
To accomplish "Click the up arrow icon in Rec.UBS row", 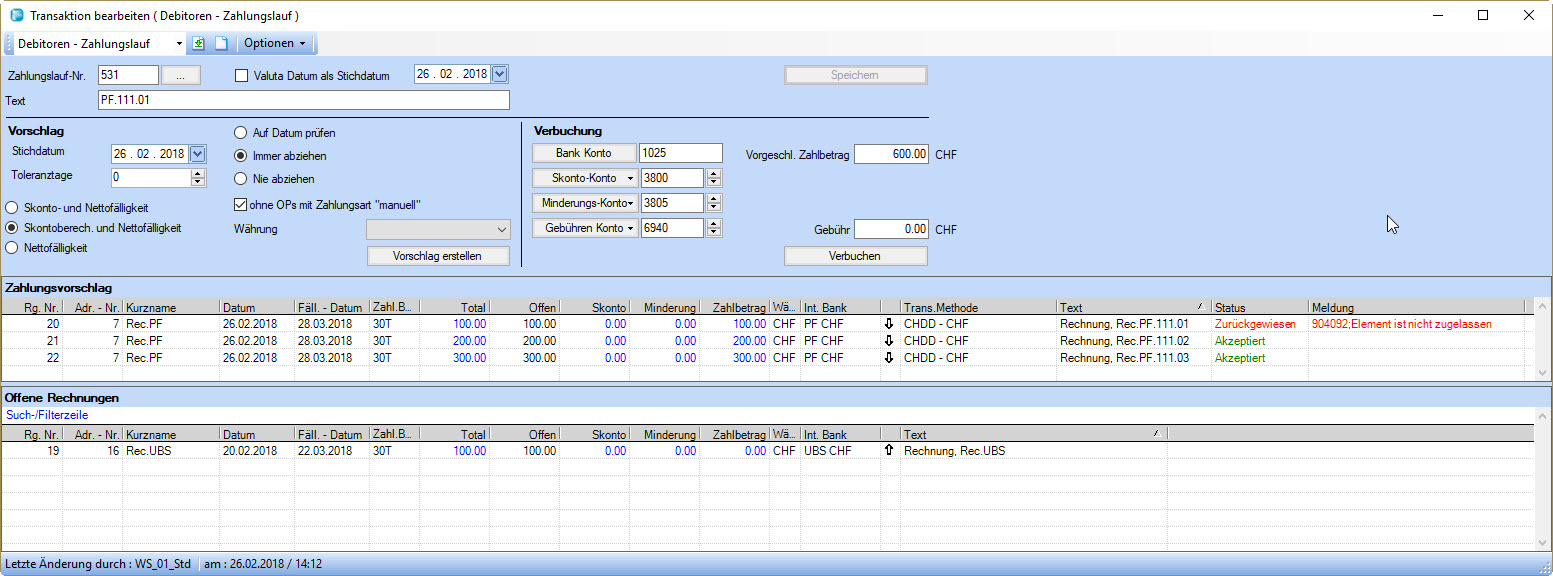I will coord(889,451).
